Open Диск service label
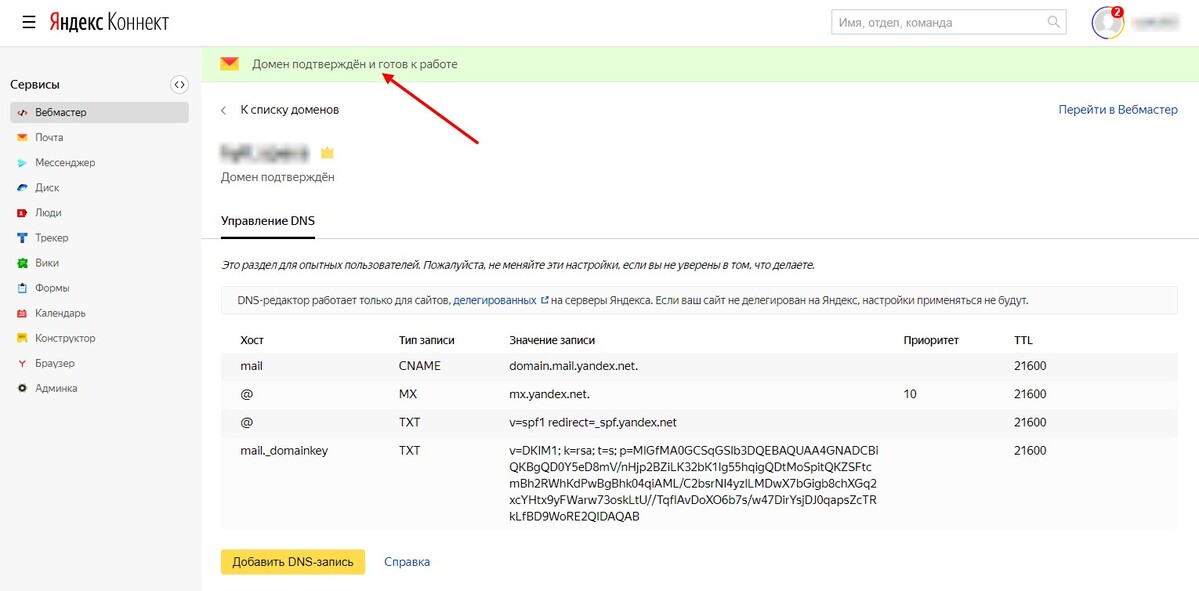 tap(47, 188)
